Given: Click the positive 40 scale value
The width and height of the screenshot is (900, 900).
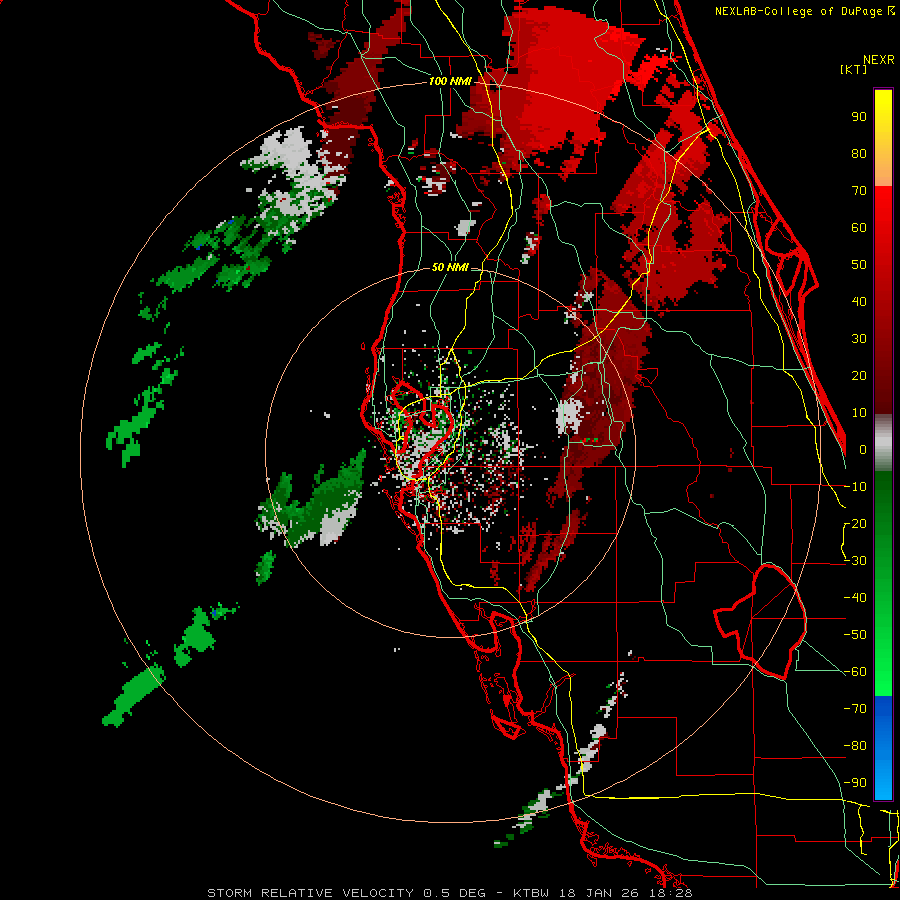Looking at the screenshot, I should tap(859, 301).
